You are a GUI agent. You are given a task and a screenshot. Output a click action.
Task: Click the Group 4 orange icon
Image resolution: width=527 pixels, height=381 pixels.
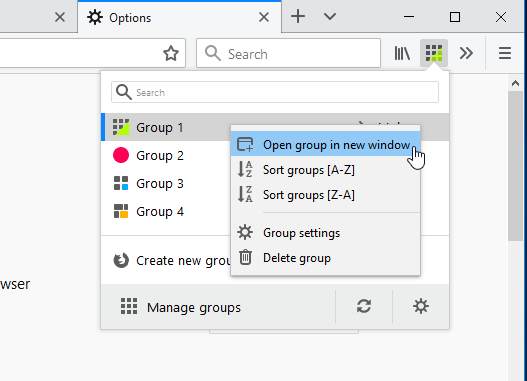click(x=121, y=211)
